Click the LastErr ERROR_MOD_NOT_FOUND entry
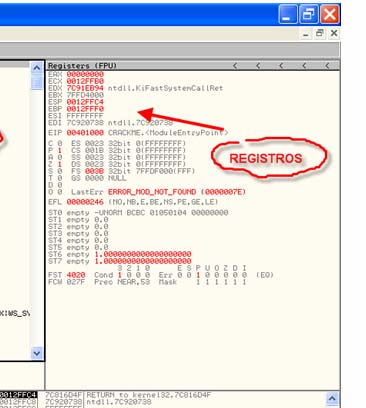 [x=177, y=192]
